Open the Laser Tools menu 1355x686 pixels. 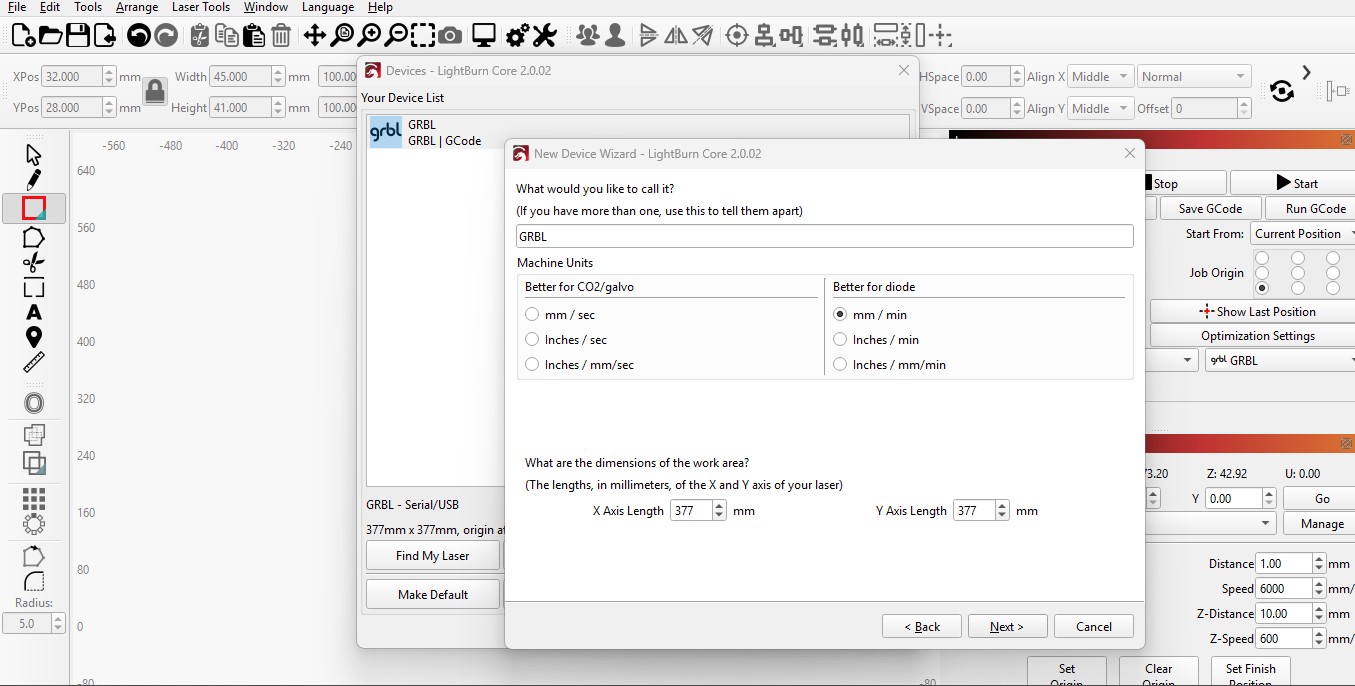(200, 7)
